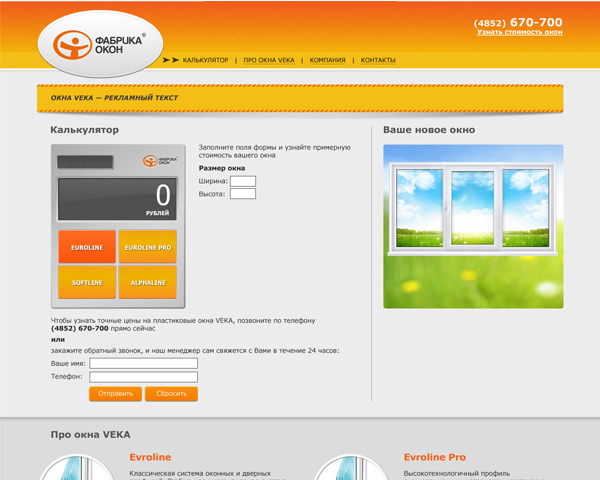Click the Ваше новое окно heading
Viewport: 600px width, 480px height.
click(x=429, y=130)
